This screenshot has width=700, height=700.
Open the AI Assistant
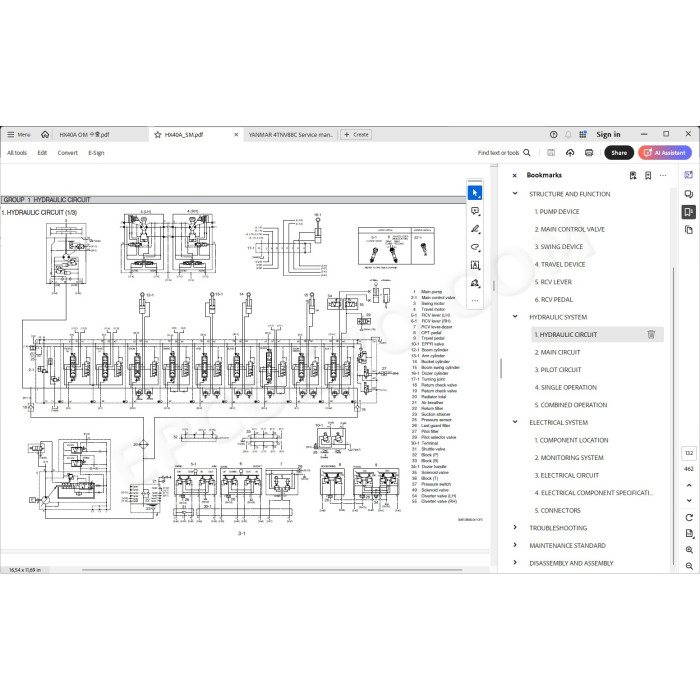[665, 153]
